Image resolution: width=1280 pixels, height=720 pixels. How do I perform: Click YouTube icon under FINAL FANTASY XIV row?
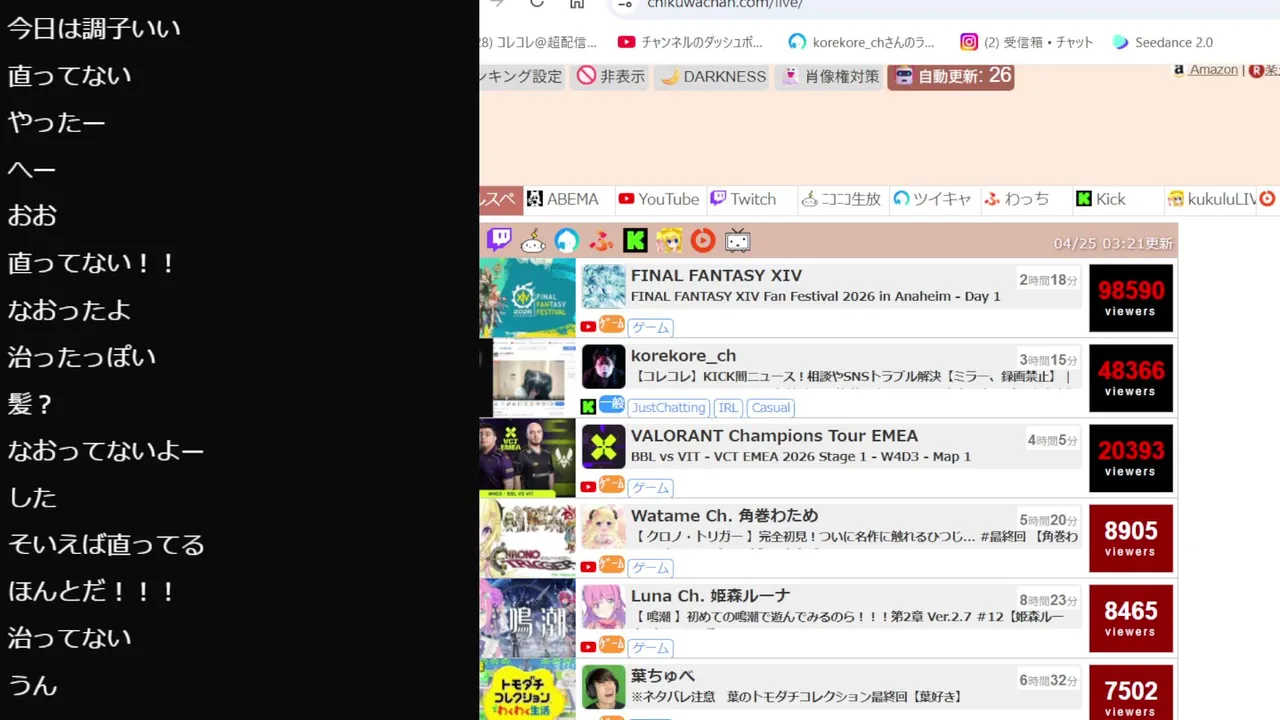click(588, 327)
